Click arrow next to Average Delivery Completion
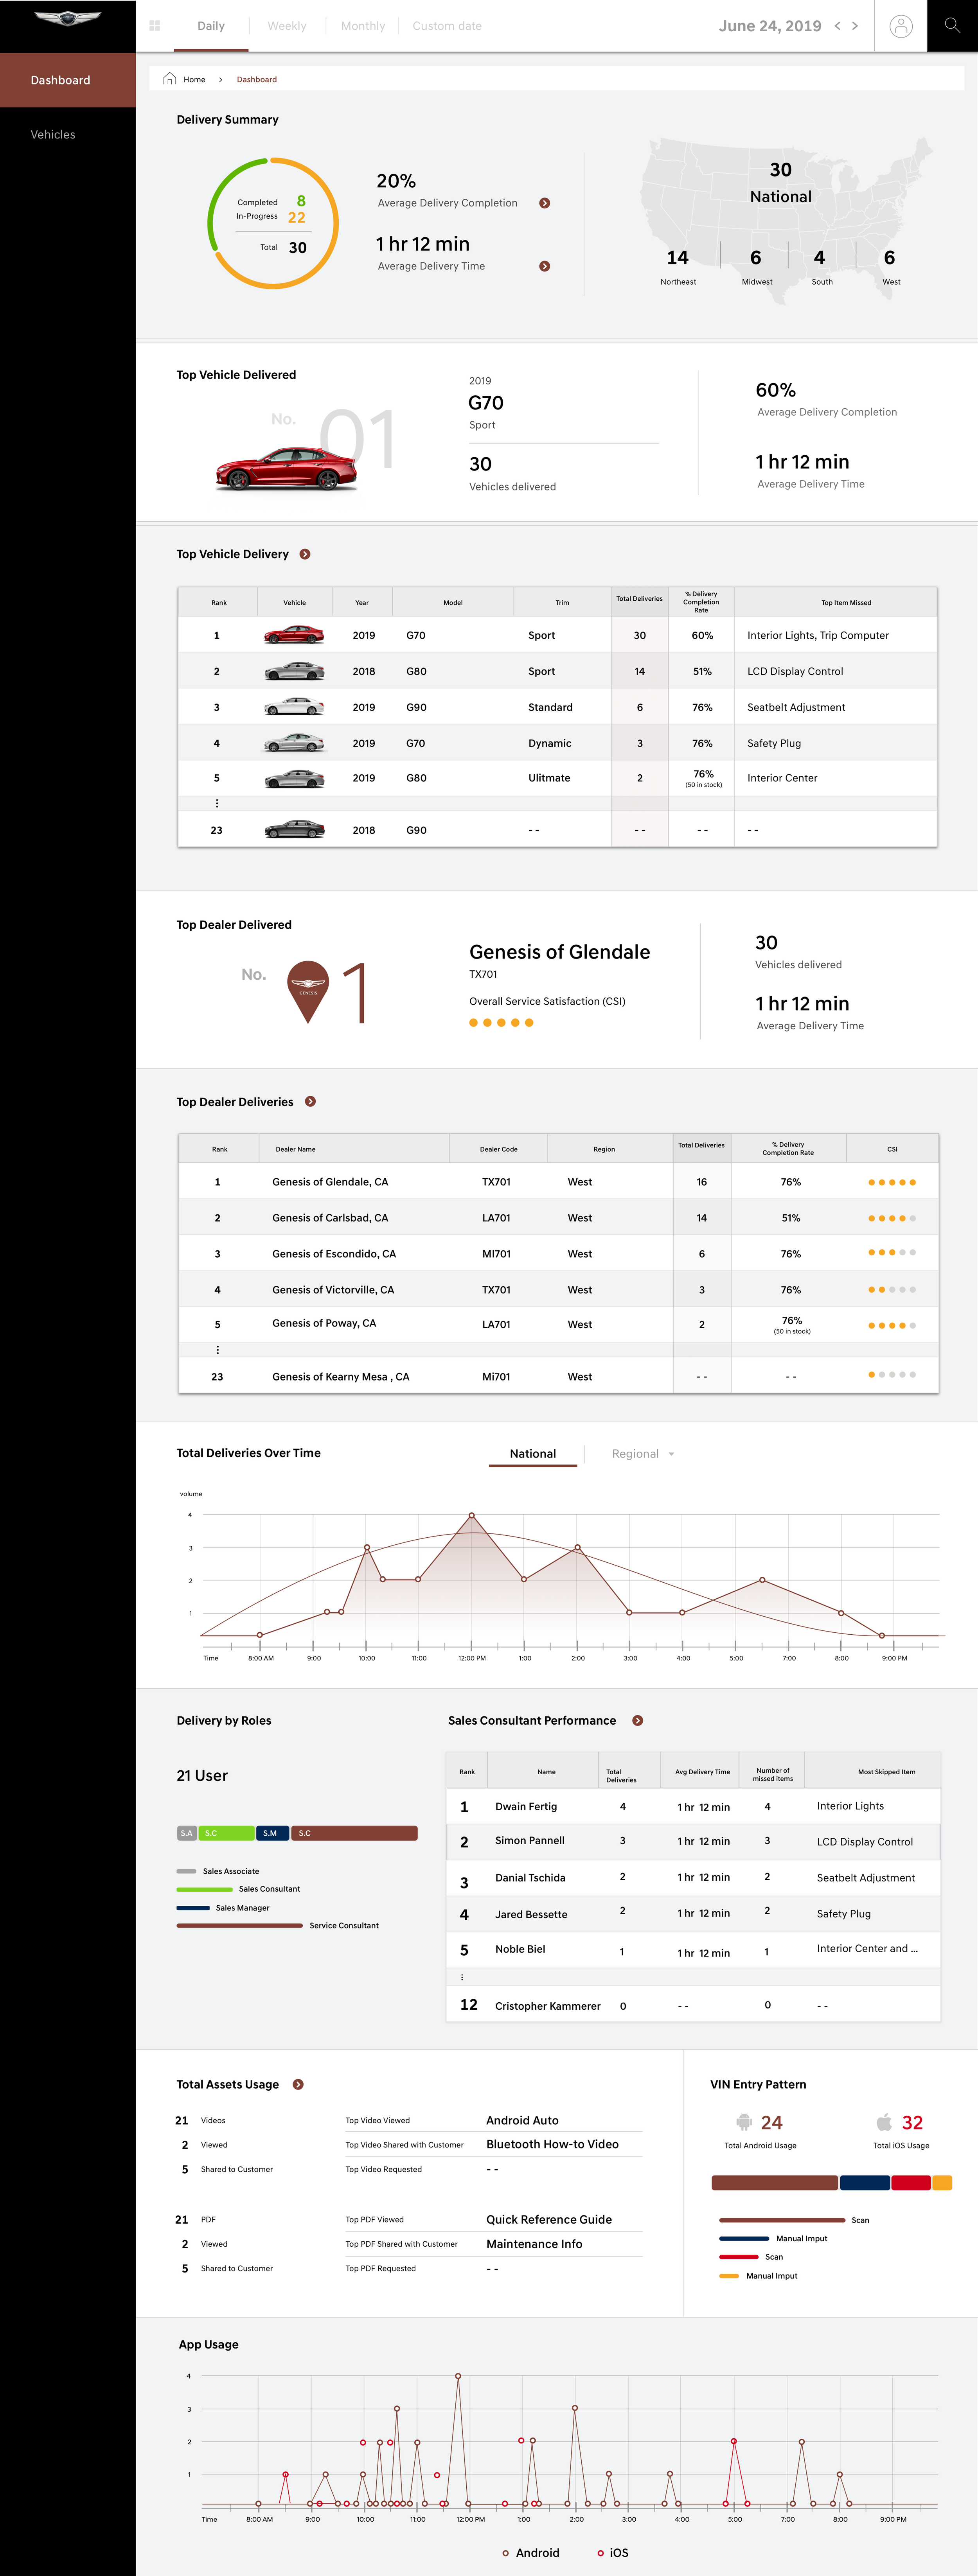 (544, 203)
